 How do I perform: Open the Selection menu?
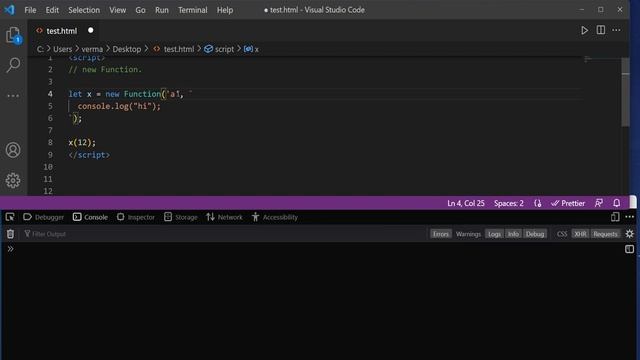pyautogui.click(x=84, y=10)
